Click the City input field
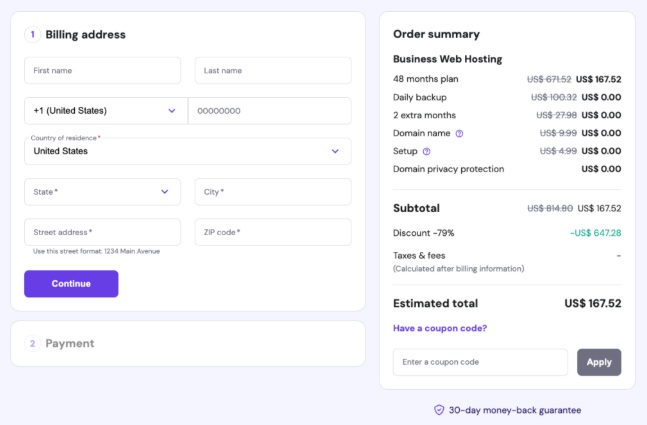This screenshot has width=647, height=425. click(272, 192)
